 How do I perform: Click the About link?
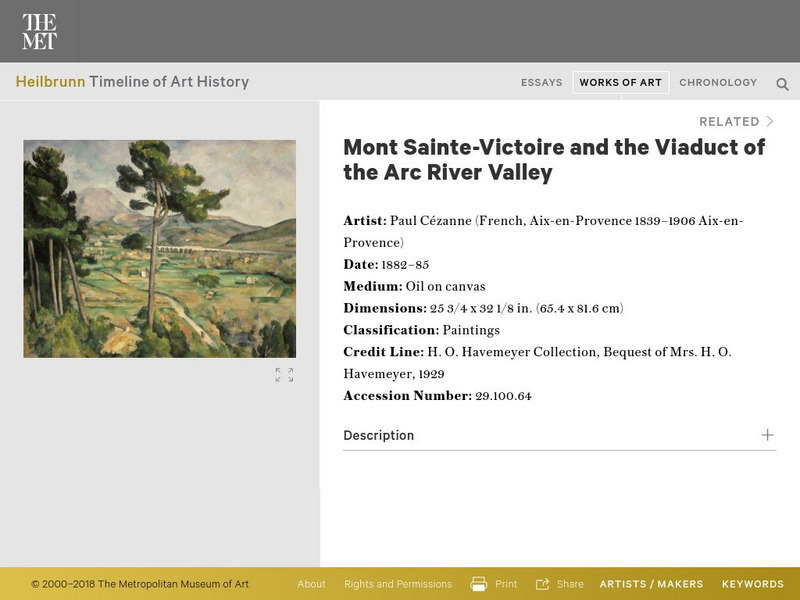(311, 584)
